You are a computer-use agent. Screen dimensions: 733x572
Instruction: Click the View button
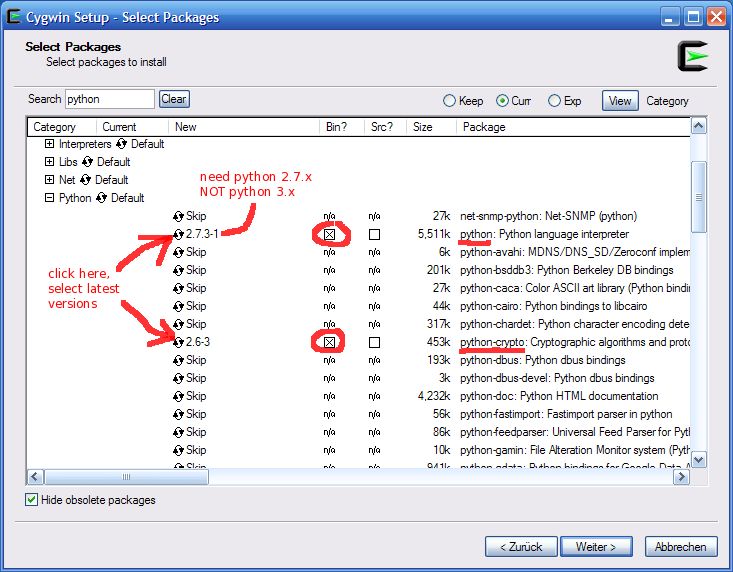coord(620,101)
